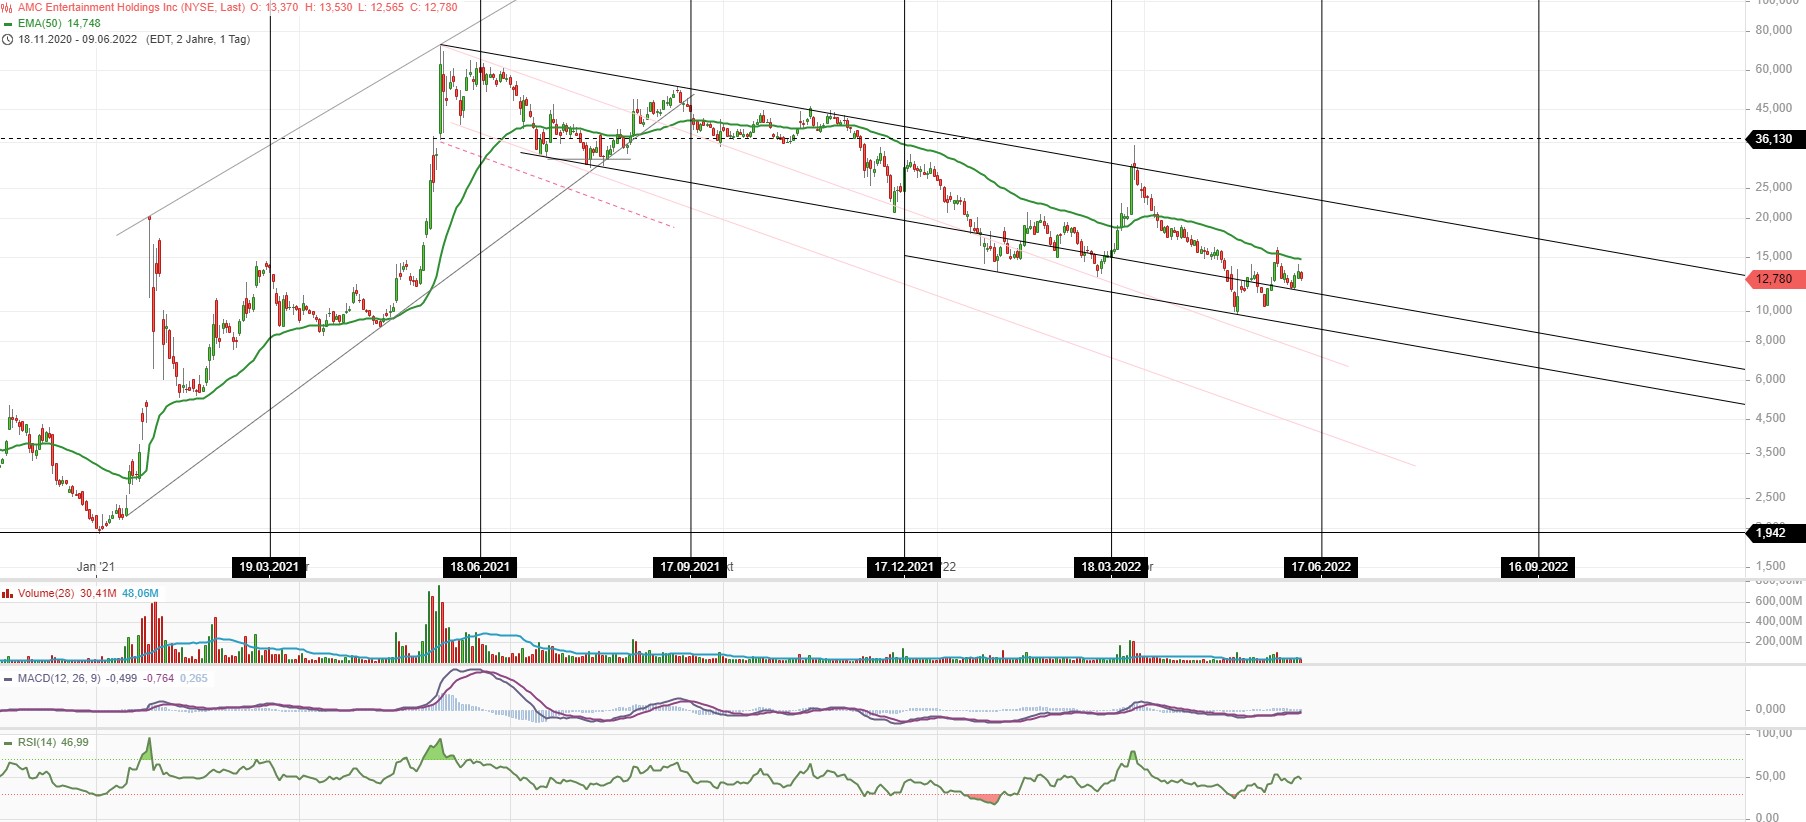Click the red 12,780 last price label
Screen dimensions: 1806x822
click(x=1775, y=279)
